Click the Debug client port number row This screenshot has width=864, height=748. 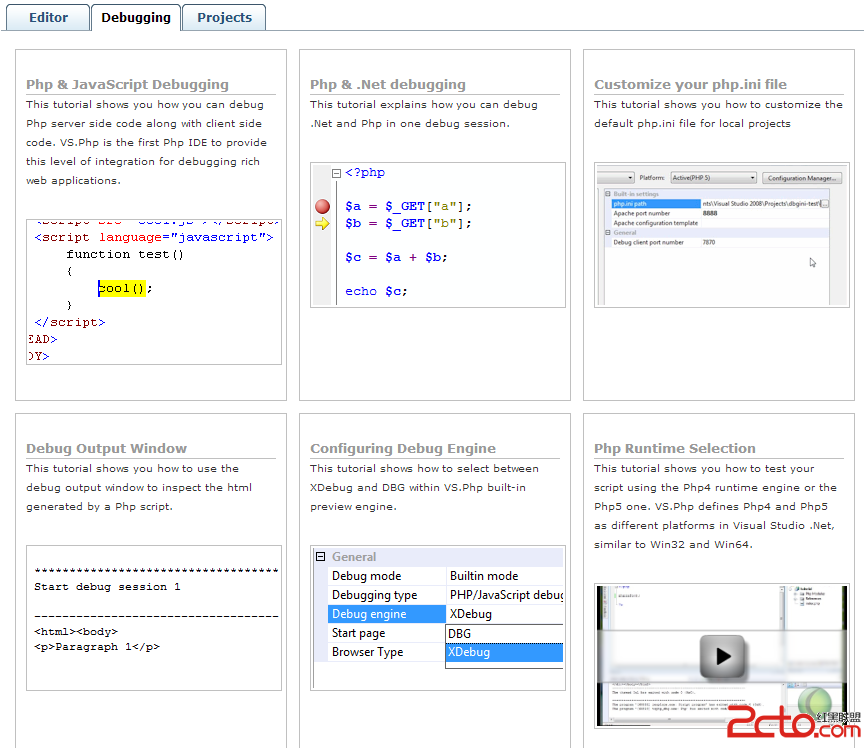[x=720, y=243]
